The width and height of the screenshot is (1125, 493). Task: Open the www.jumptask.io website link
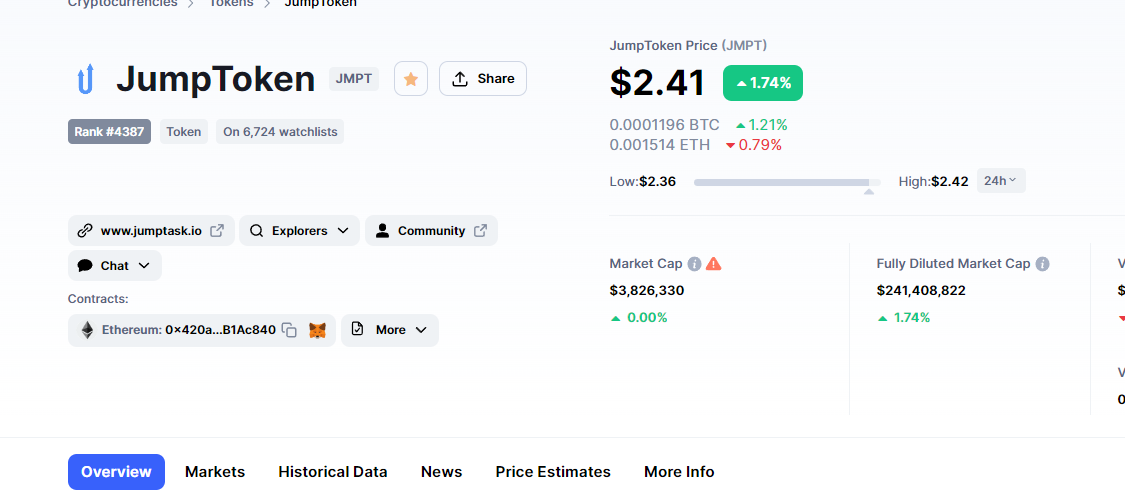click(x=151, y=231)
